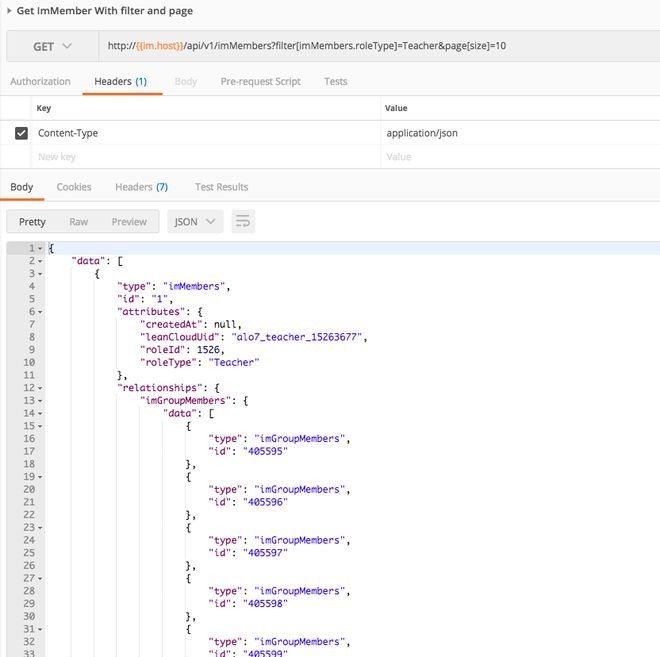This screenshot has height=657, width=660.
Task: Click the id value "405595"
Action: coord(266,452)
